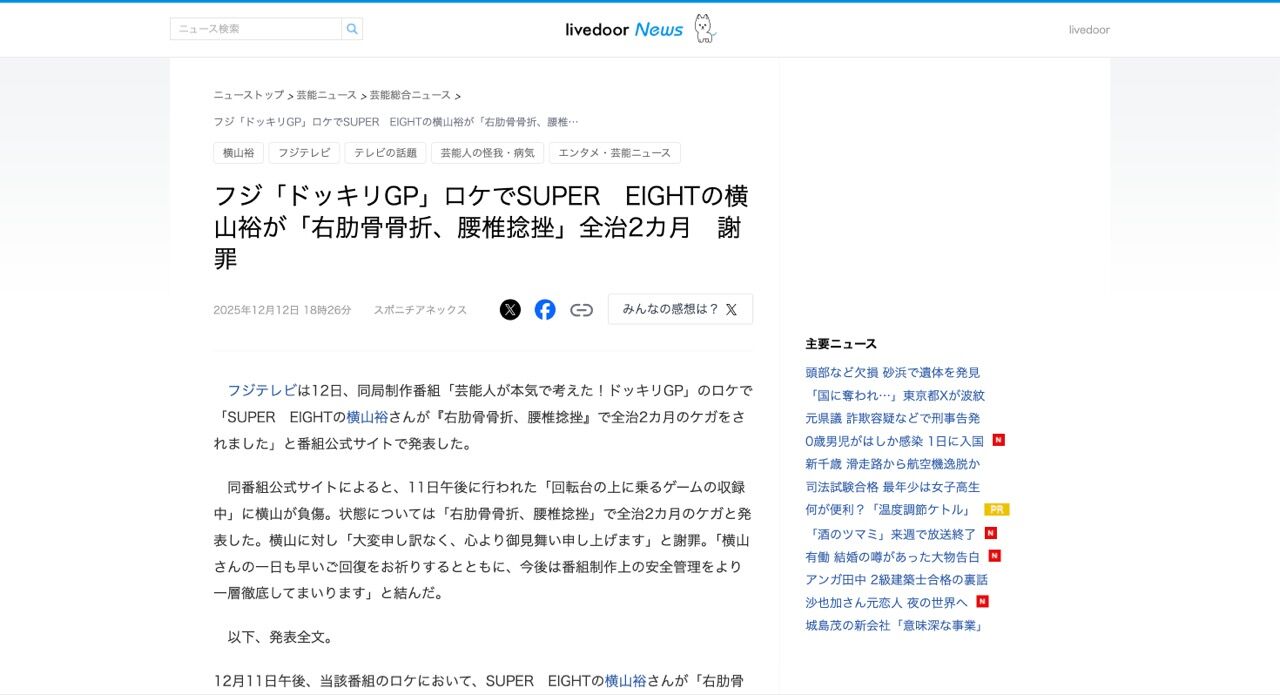This screenshot has width=1280, height=695.
Task: Click the truncated article title breadcrumb text
Action: click(x=396, y=122)
